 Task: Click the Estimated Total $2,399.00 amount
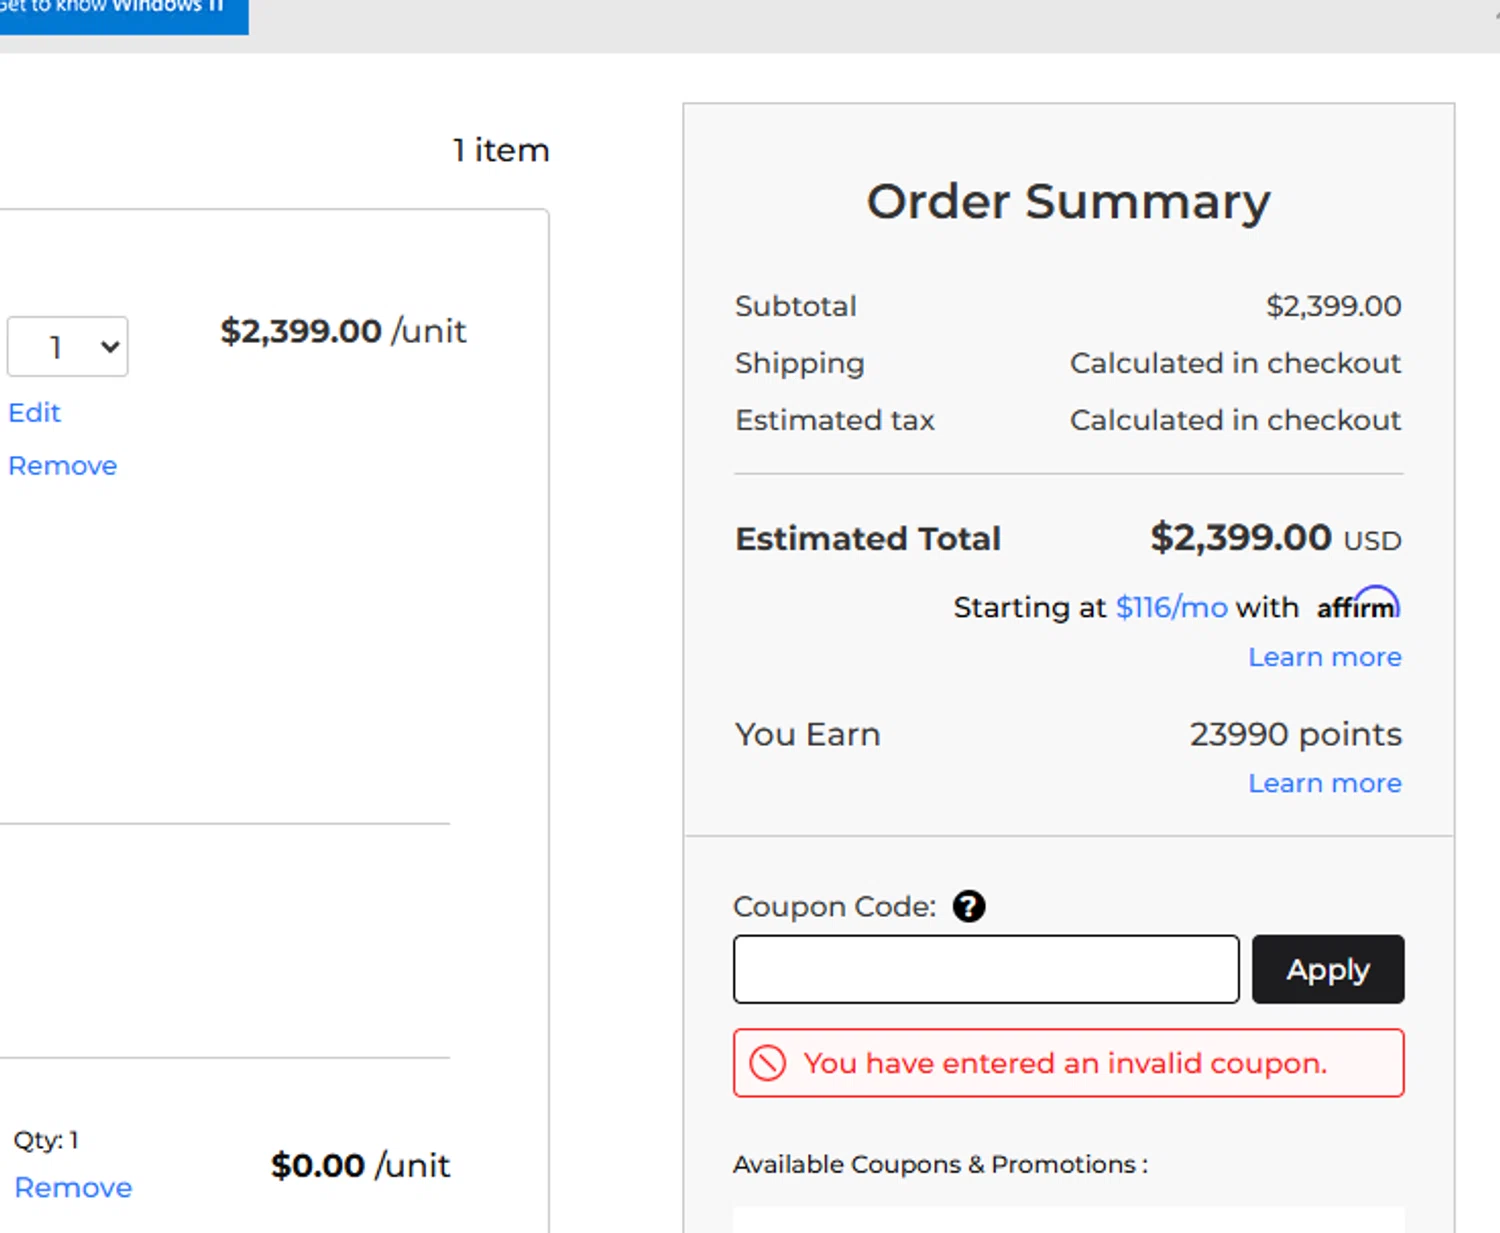(x=1241, y=538)
